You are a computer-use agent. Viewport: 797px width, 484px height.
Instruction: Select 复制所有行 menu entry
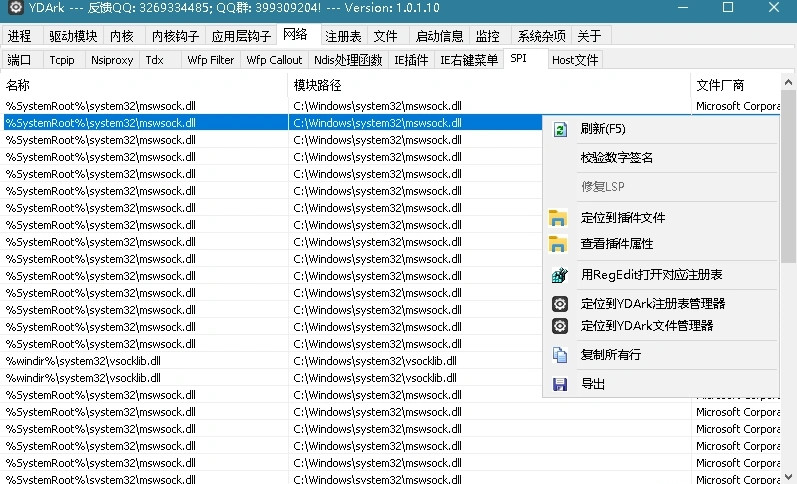(661, 355)
